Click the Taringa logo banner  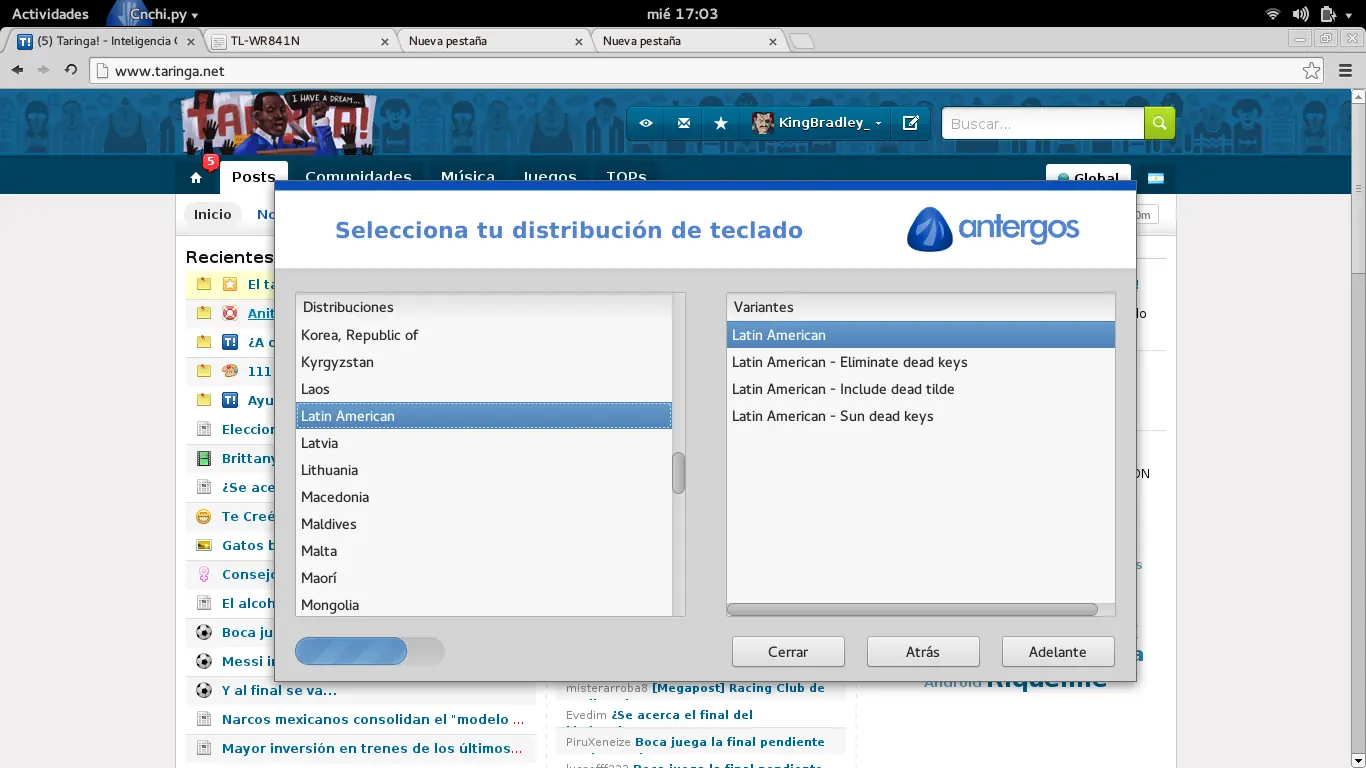[279, 122]
